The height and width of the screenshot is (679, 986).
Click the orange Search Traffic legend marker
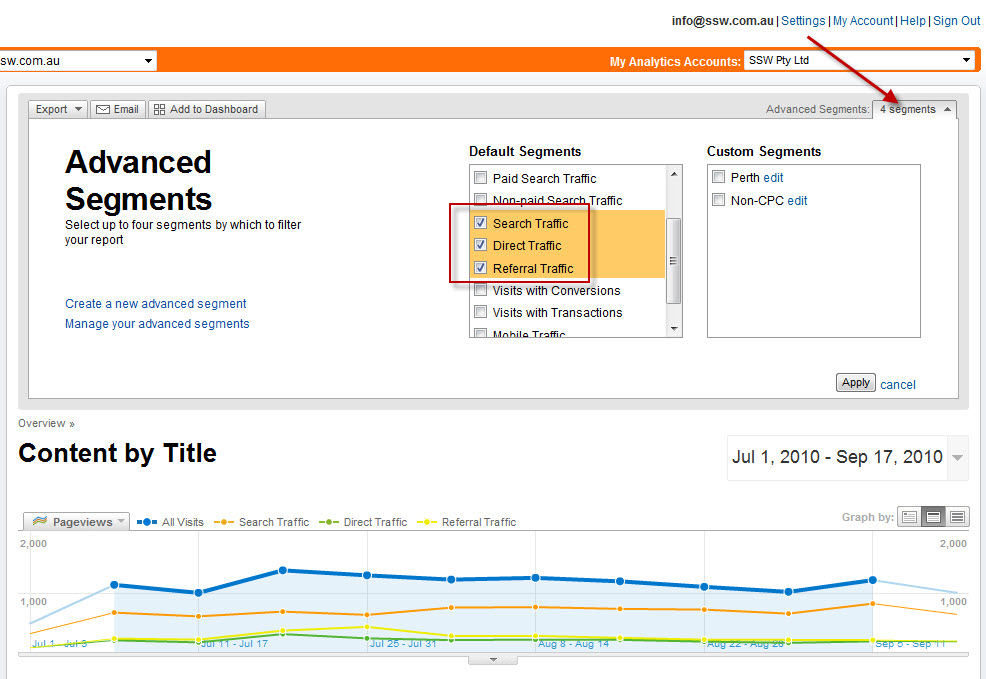click(x=224, y=522)
